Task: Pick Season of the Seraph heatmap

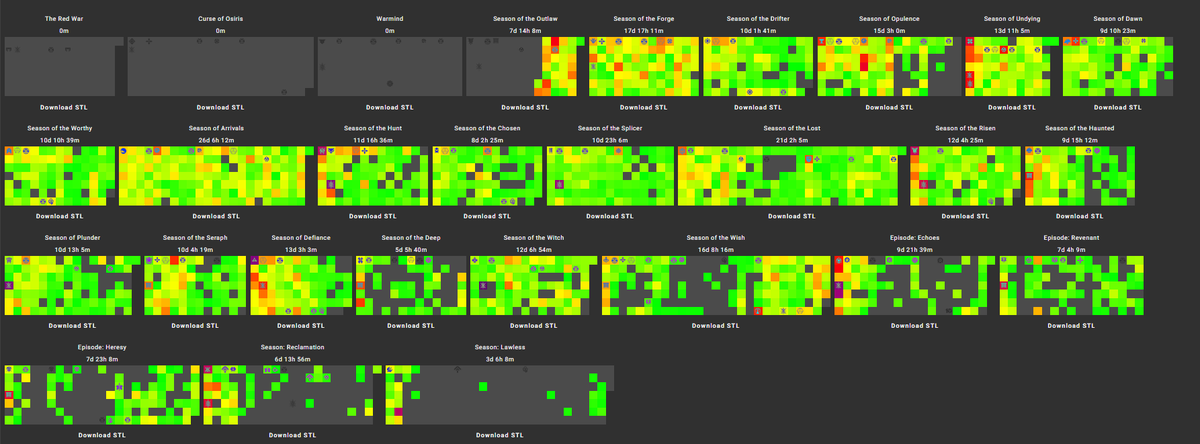Action: coord(195,285)
